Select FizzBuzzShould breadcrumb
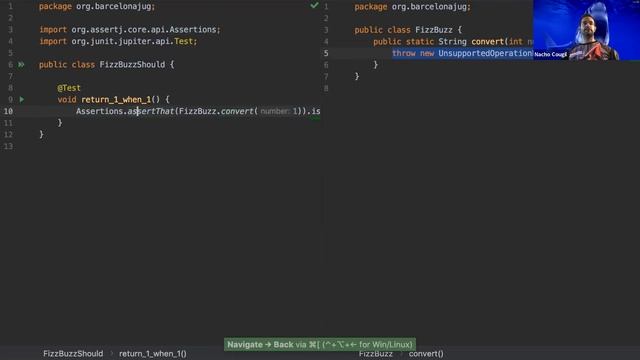This screenshot has width=640, height=360. coord(73,353)
